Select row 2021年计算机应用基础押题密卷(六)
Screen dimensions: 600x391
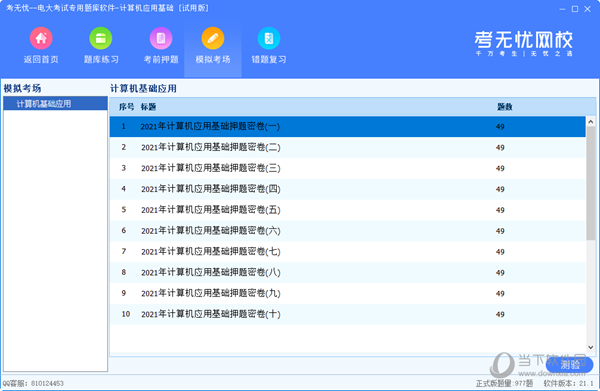click(x=347, y=231)
